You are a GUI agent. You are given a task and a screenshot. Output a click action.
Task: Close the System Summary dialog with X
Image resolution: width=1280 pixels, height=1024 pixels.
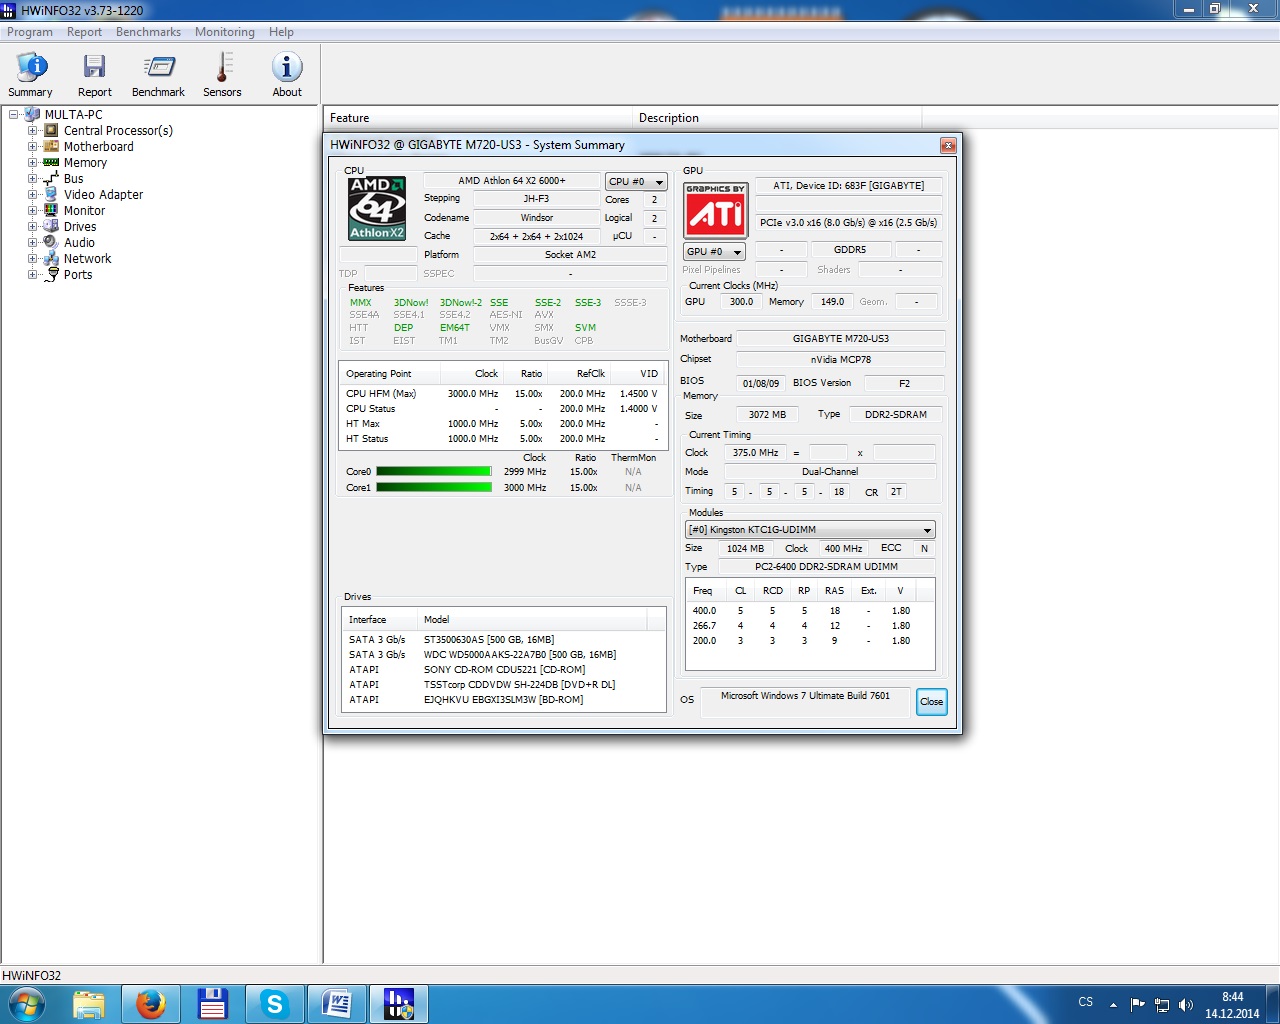[x=947, y=146]
